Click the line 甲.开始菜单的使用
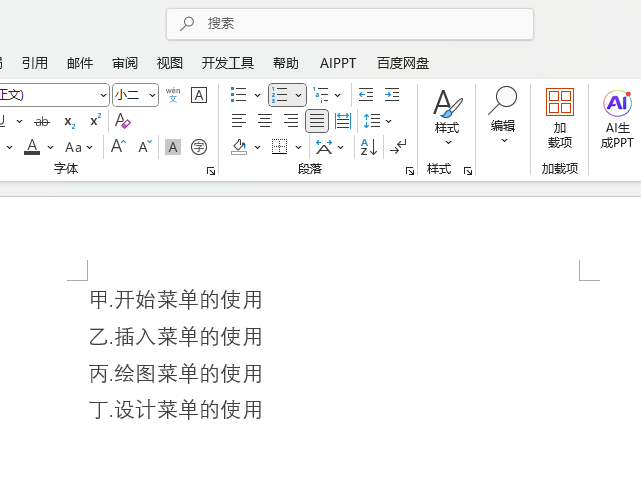 [176, 300]
